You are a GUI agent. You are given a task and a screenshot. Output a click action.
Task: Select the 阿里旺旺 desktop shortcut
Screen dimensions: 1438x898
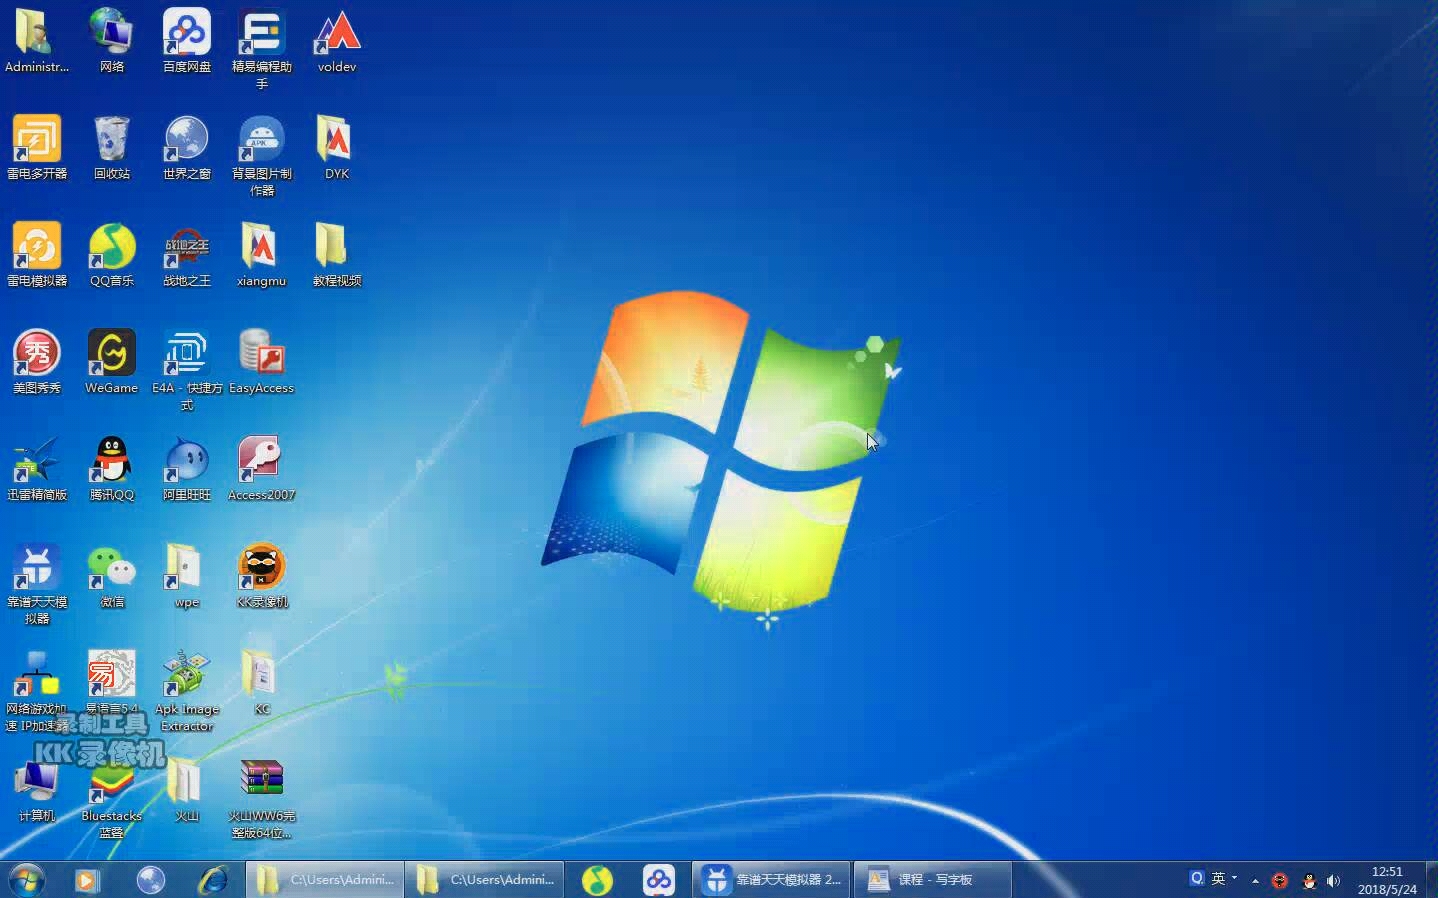187,469
